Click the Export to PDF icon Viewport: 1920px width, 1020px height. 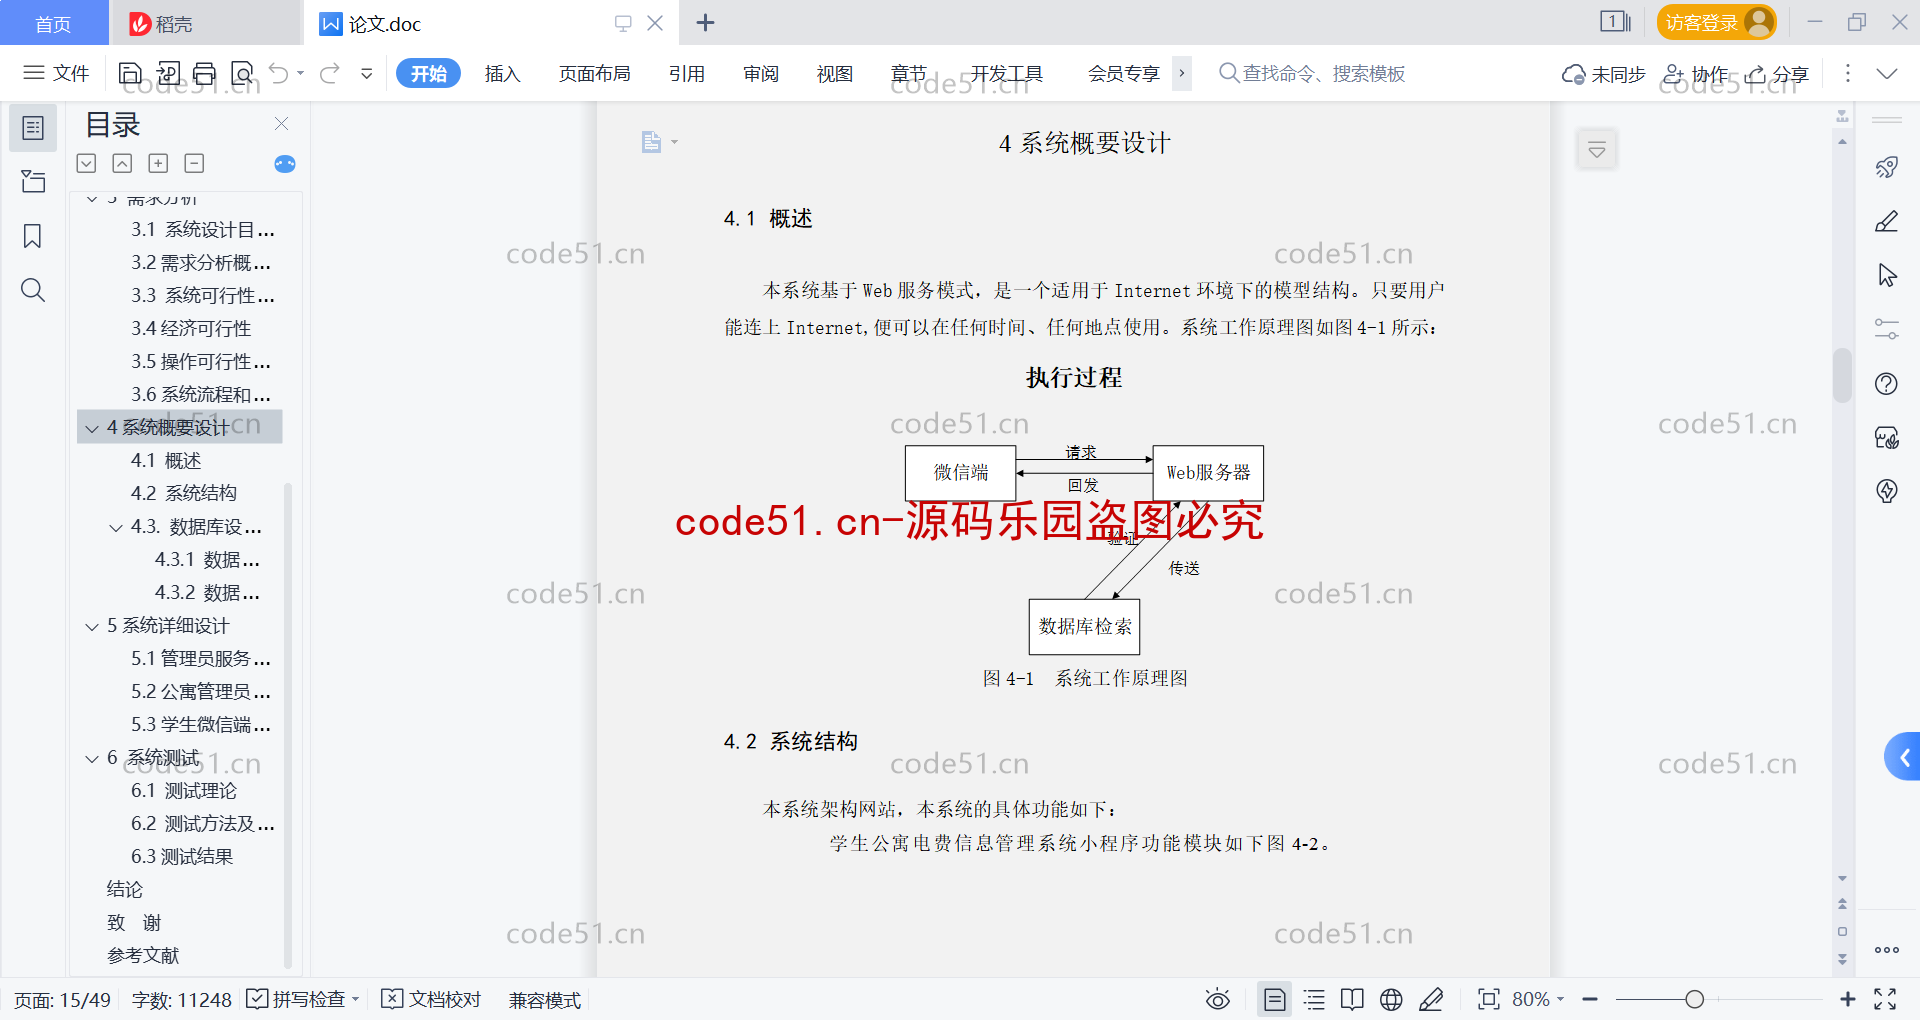168,73
